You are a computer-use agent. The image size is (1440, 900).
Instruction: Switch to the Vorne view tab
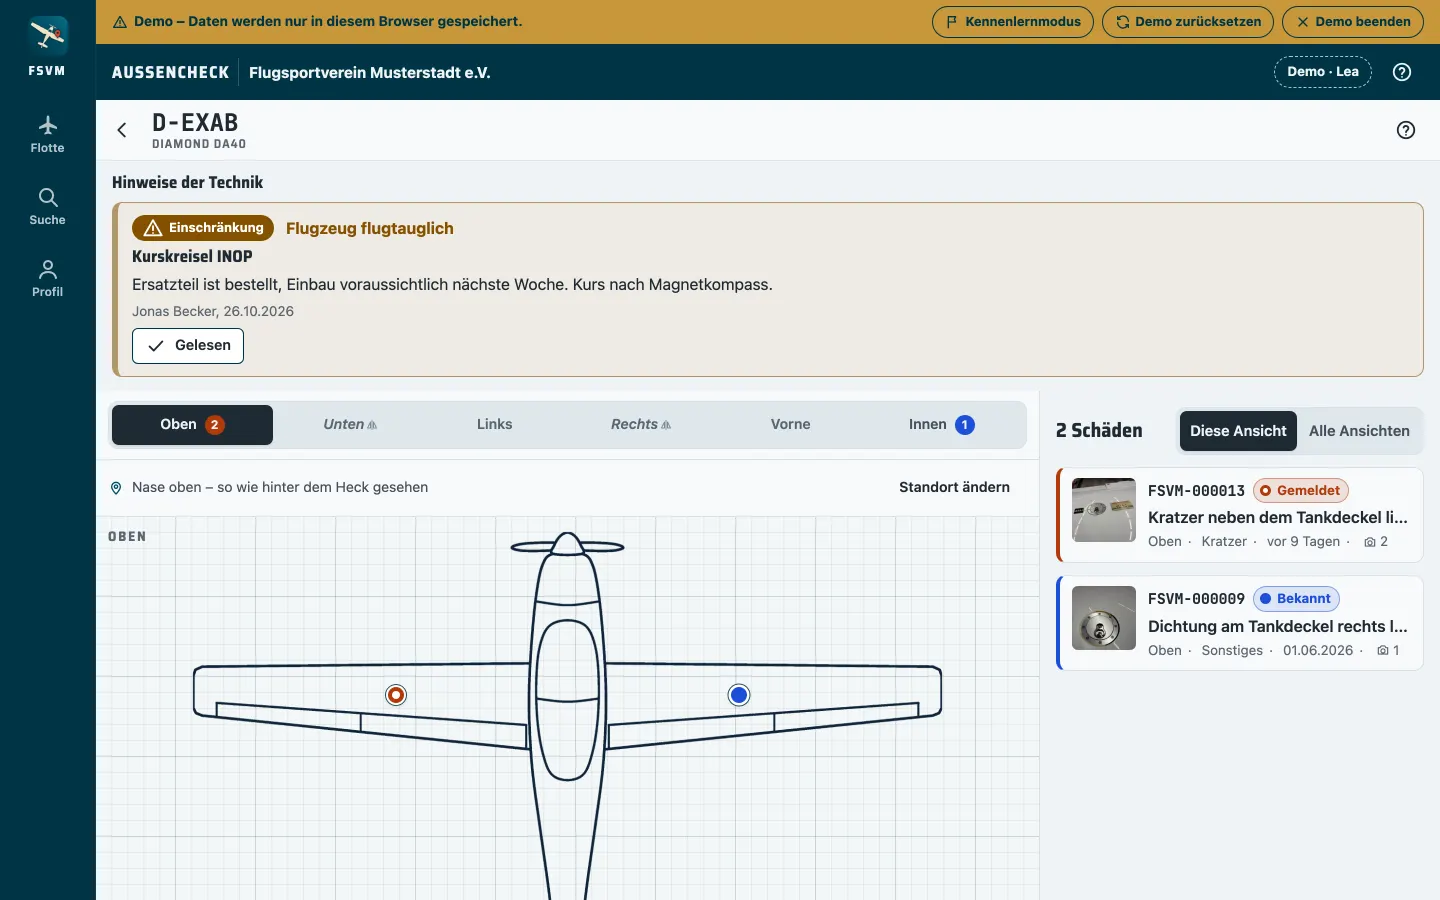pyautogui.click(x=790, y=425)
